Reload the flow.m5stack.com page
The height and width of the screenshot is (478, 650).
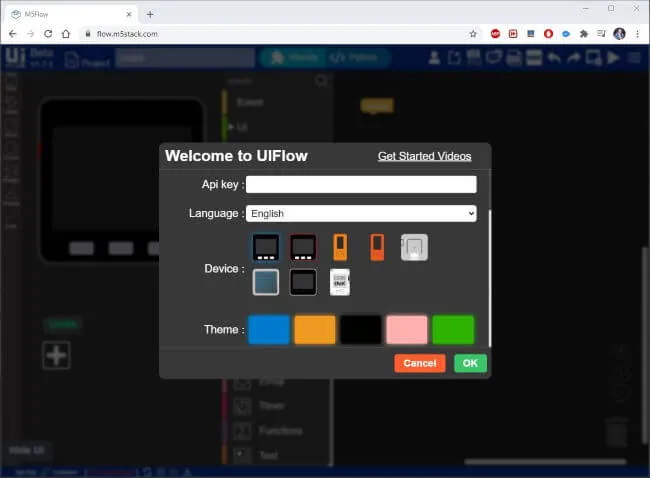pyautogui.click(x=48, y=34)
